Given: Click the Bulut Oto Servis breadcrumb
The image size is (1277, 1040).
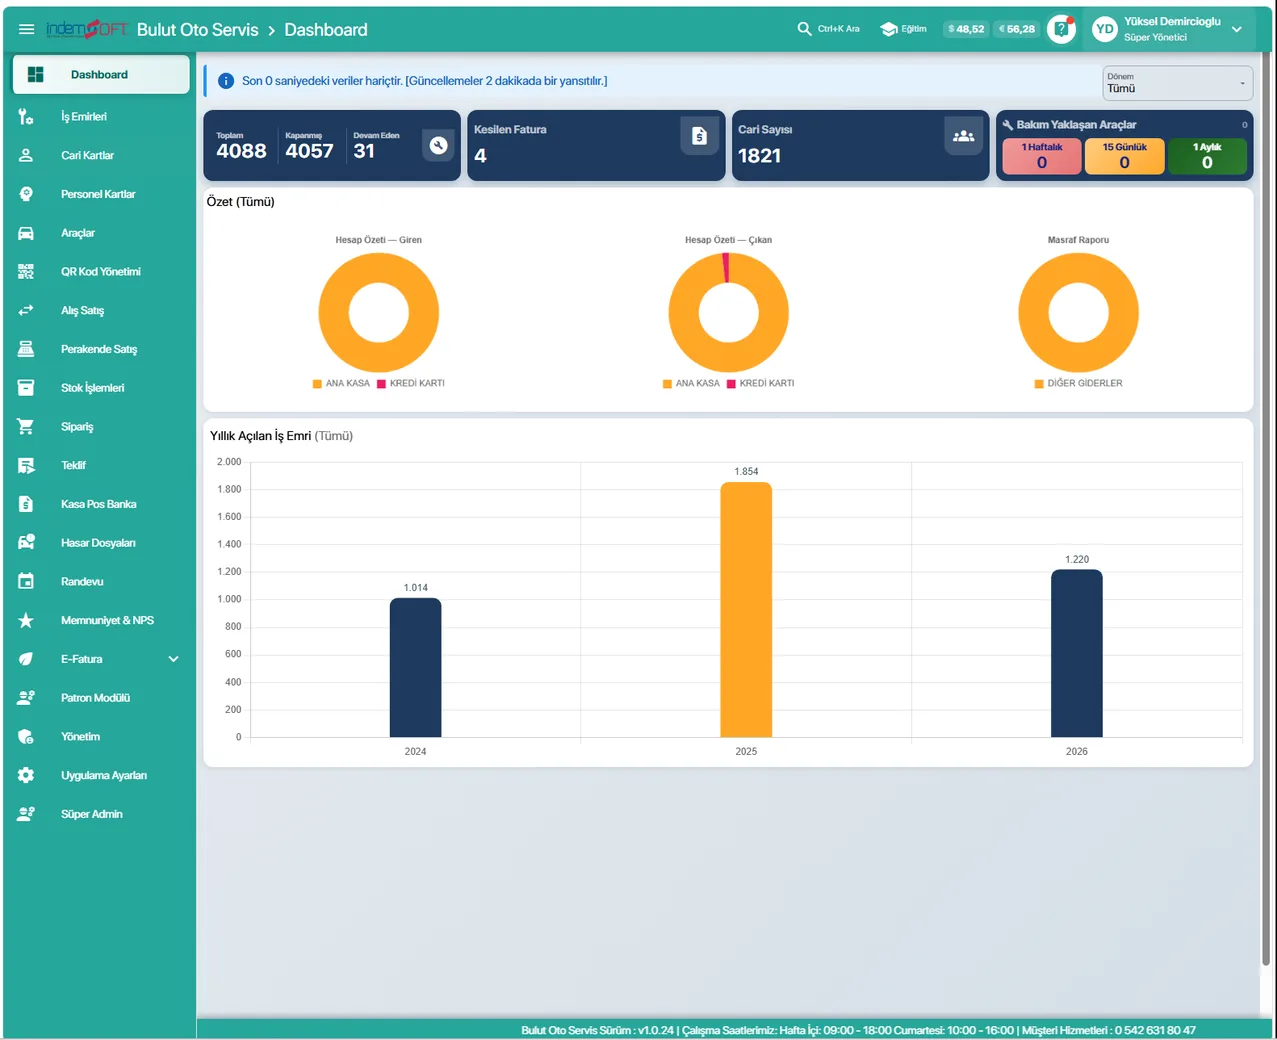Looking at the screenshot, I should (x=197, y=30).
